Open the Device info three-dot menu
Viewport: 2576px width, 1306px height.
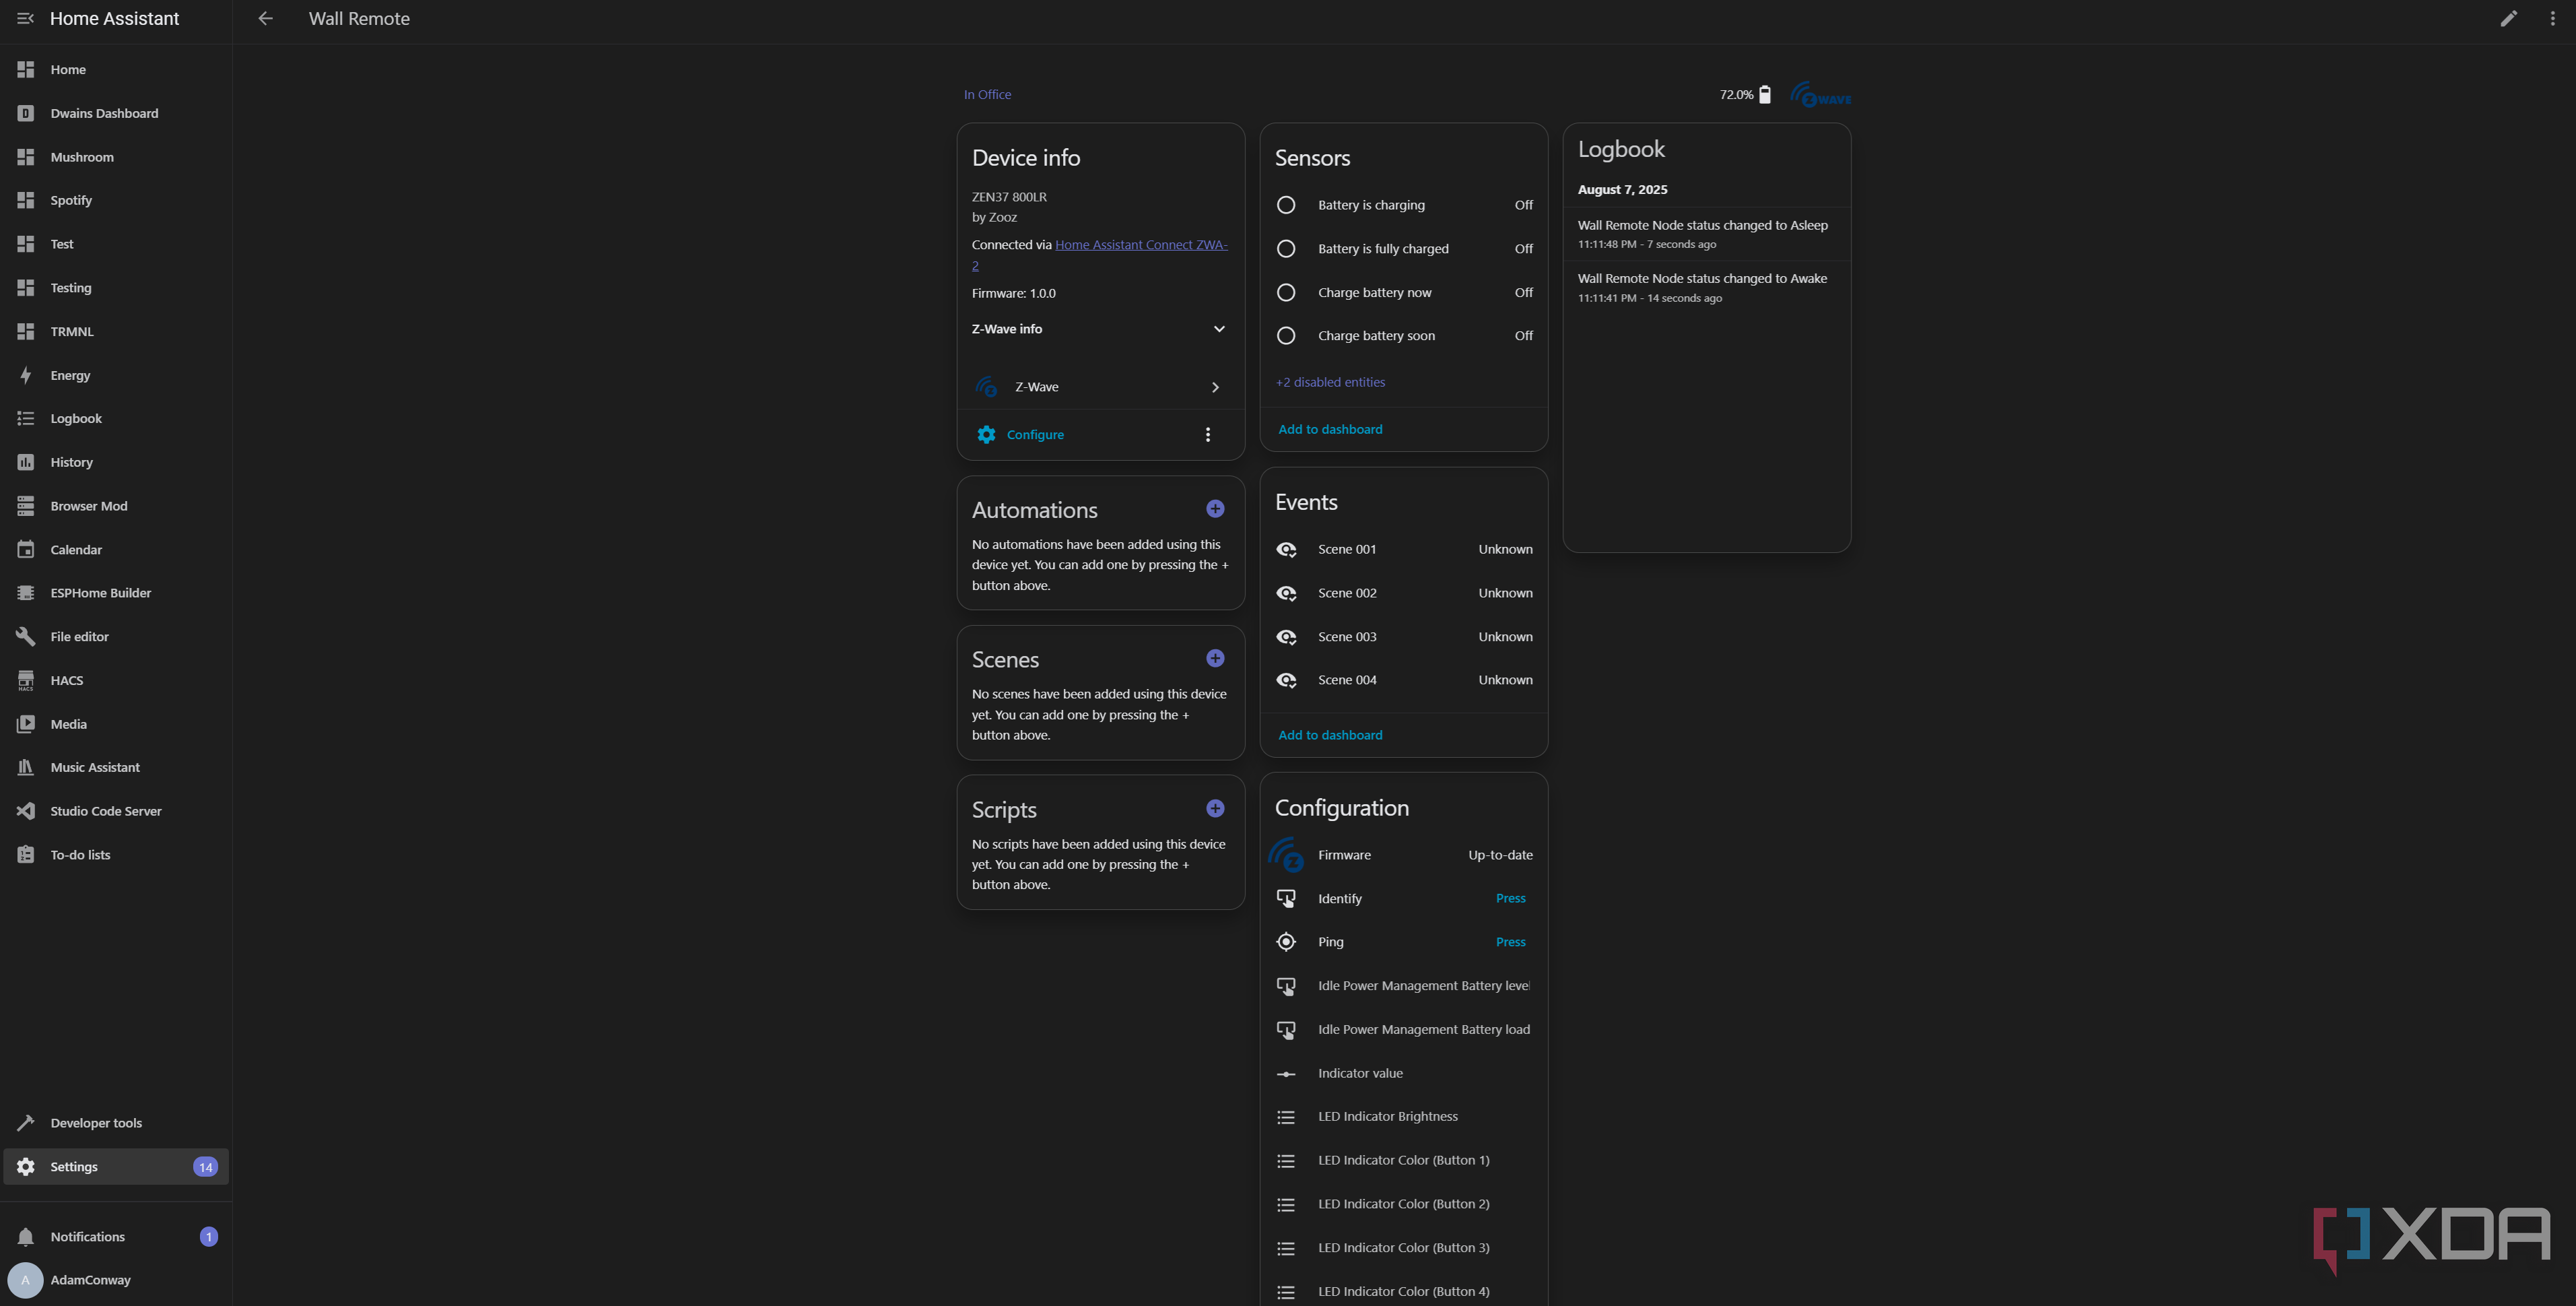pos(1208,434)
